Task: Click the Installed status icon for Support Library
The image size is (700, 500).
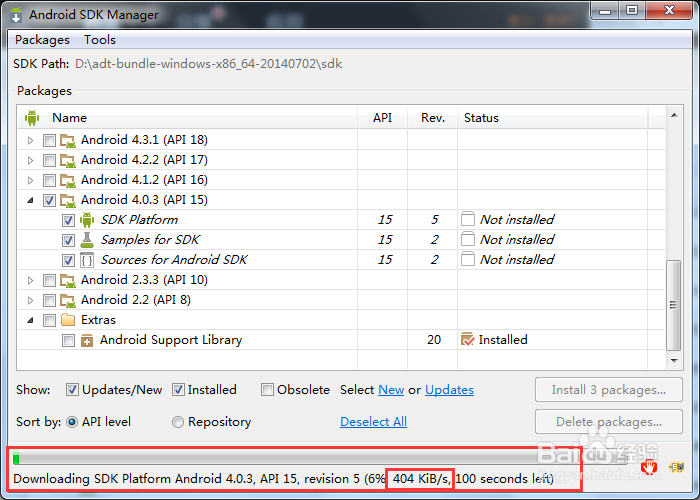Action: (467, 340)
